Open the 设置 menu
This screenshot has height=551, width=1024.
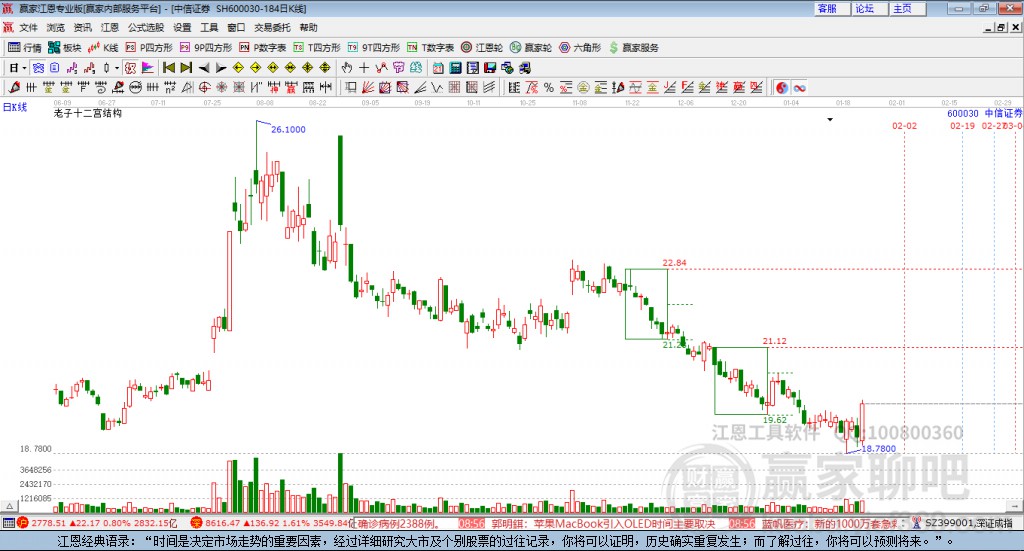coord(182,27)
